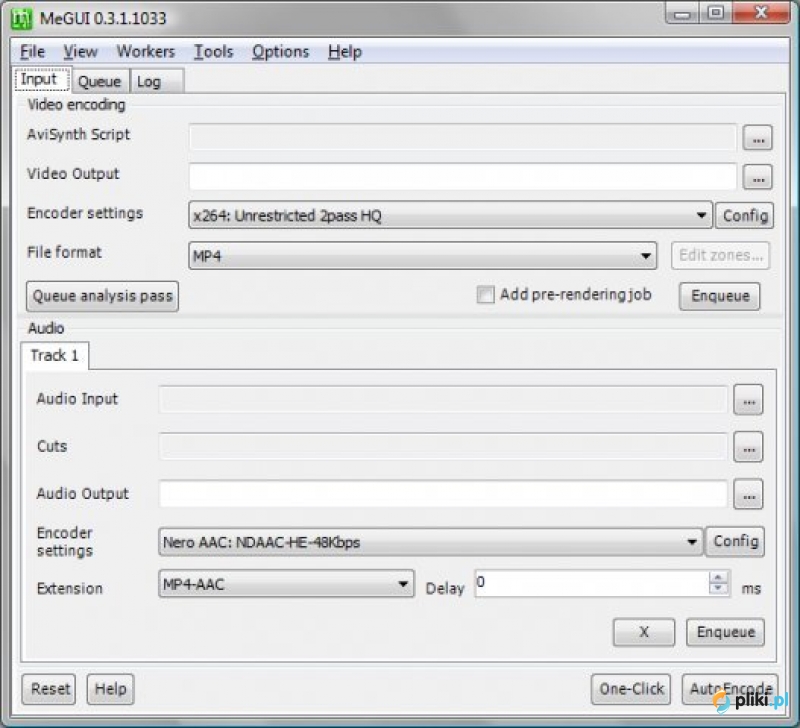Open the Help menu
The height and width of the screenshot is (728, 800).
pos(345,52)
